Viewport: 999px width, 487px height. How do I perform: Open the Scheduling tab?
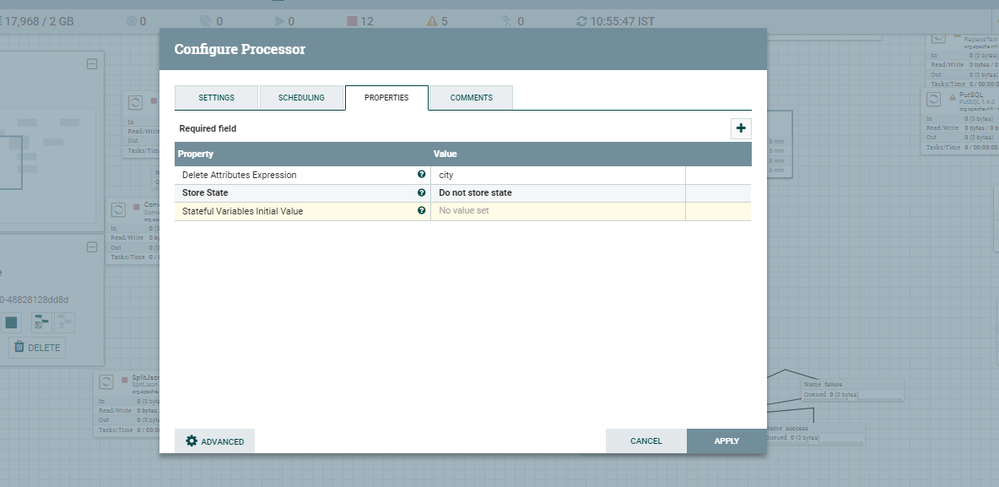tap(301, 98)
